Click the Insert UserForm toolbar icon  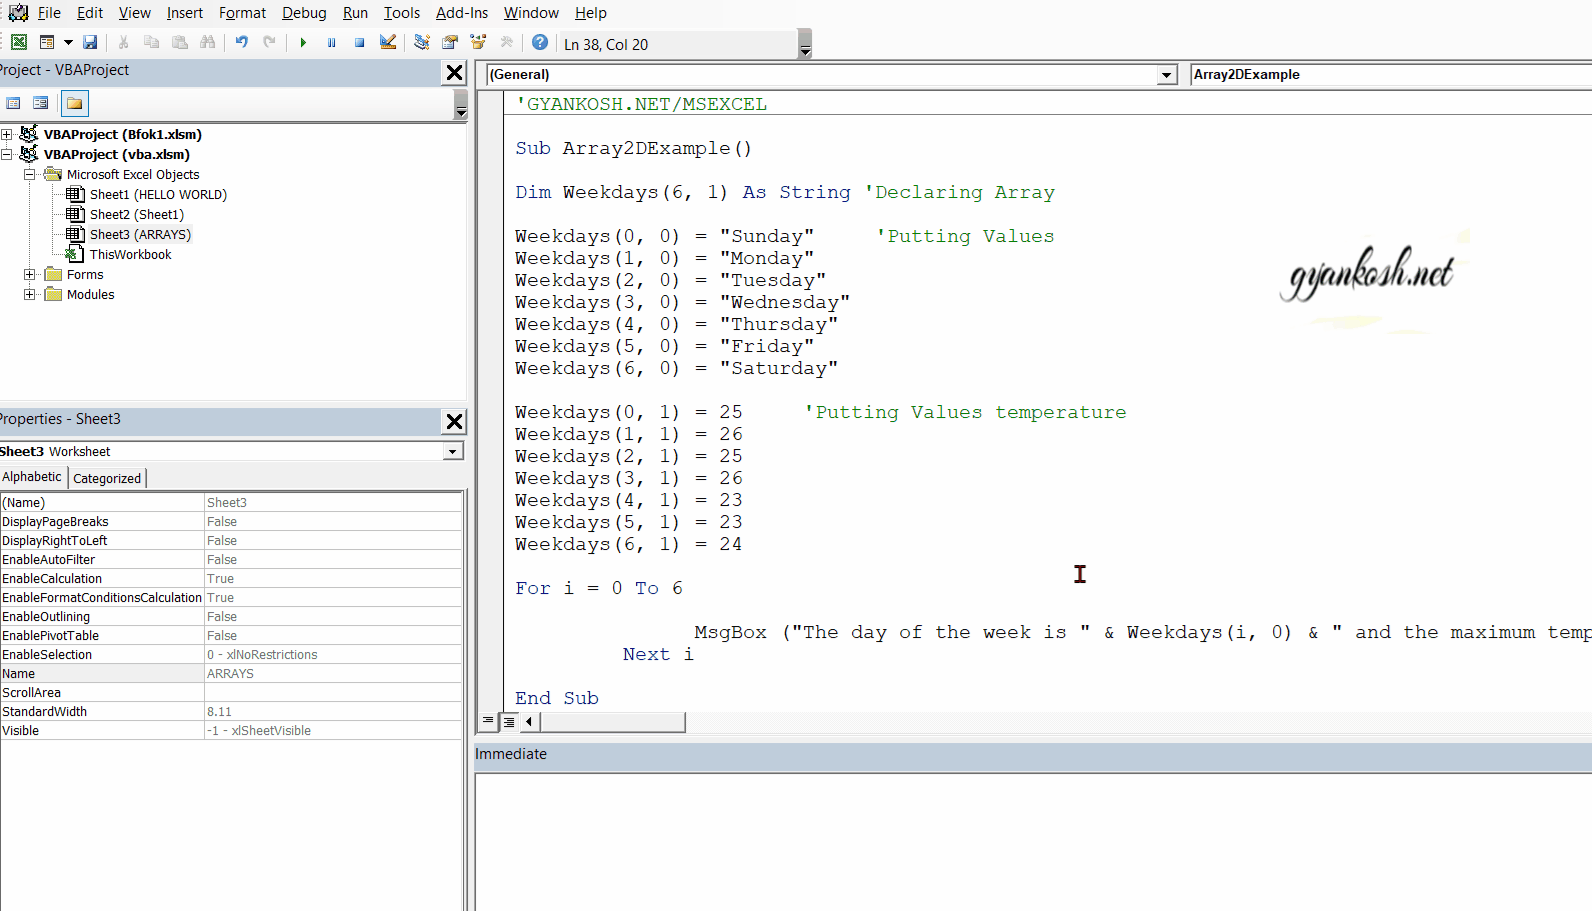click(47, 42)
